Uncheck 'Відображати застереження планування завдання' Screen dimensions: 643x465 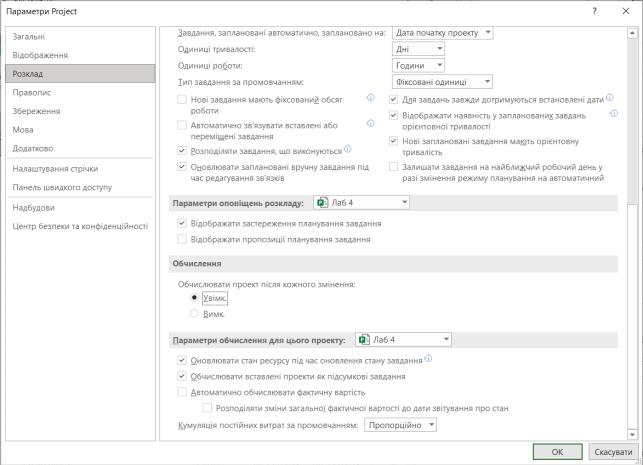[182, 223]
